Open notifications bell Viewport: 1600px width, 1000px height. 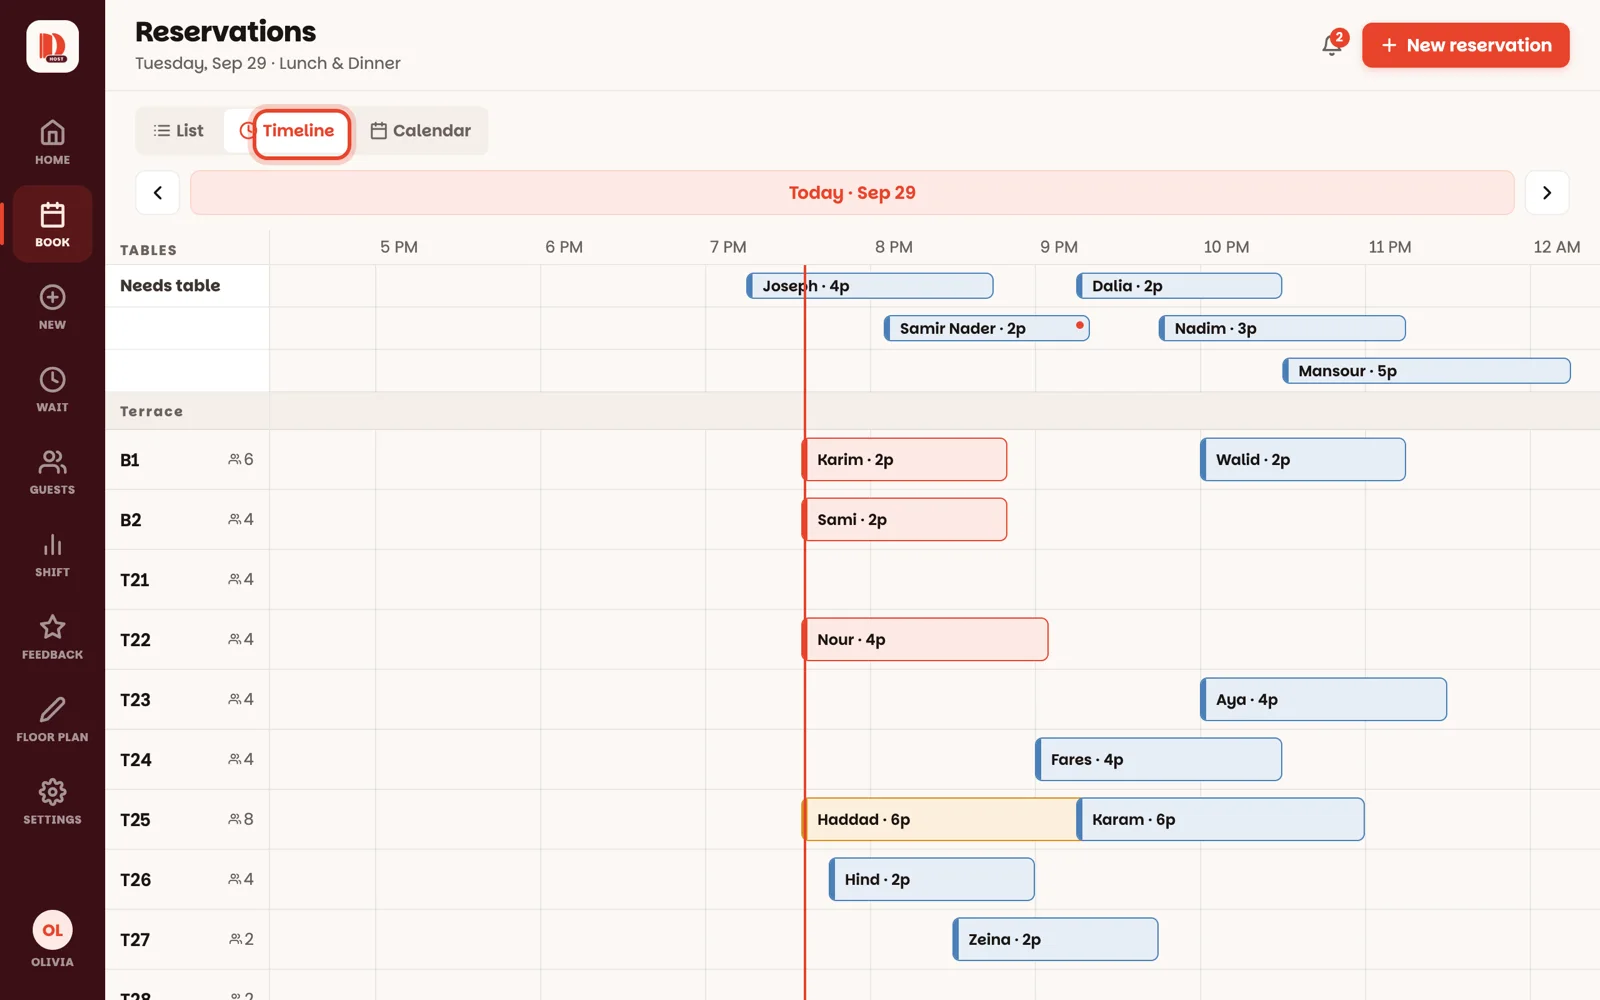[x=1332, y=45]
